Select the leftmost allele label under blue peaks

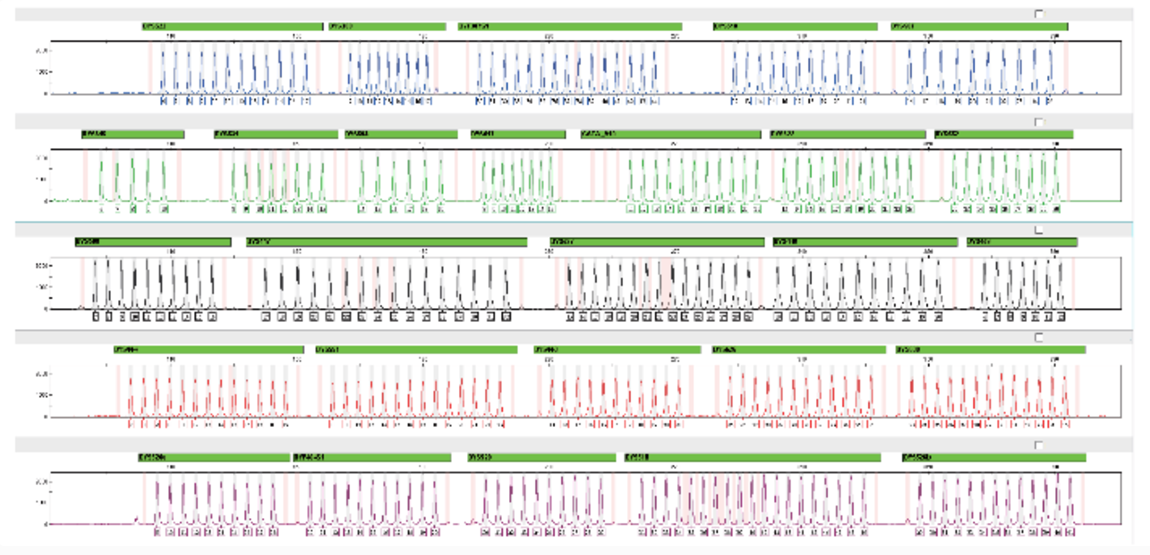[164, 101]
